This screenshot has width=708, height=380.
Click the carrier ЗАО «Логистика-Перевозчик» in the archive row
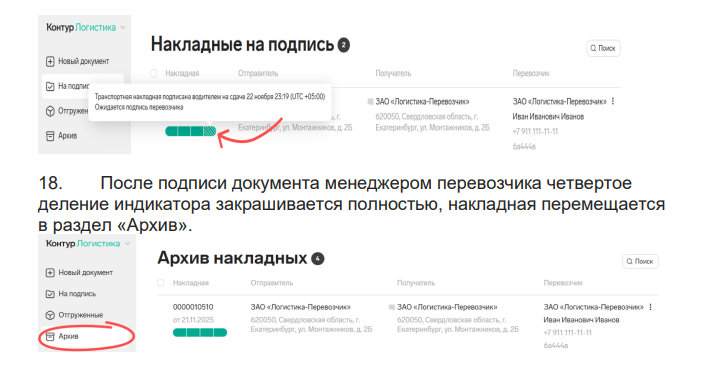(x=593, y=307)
